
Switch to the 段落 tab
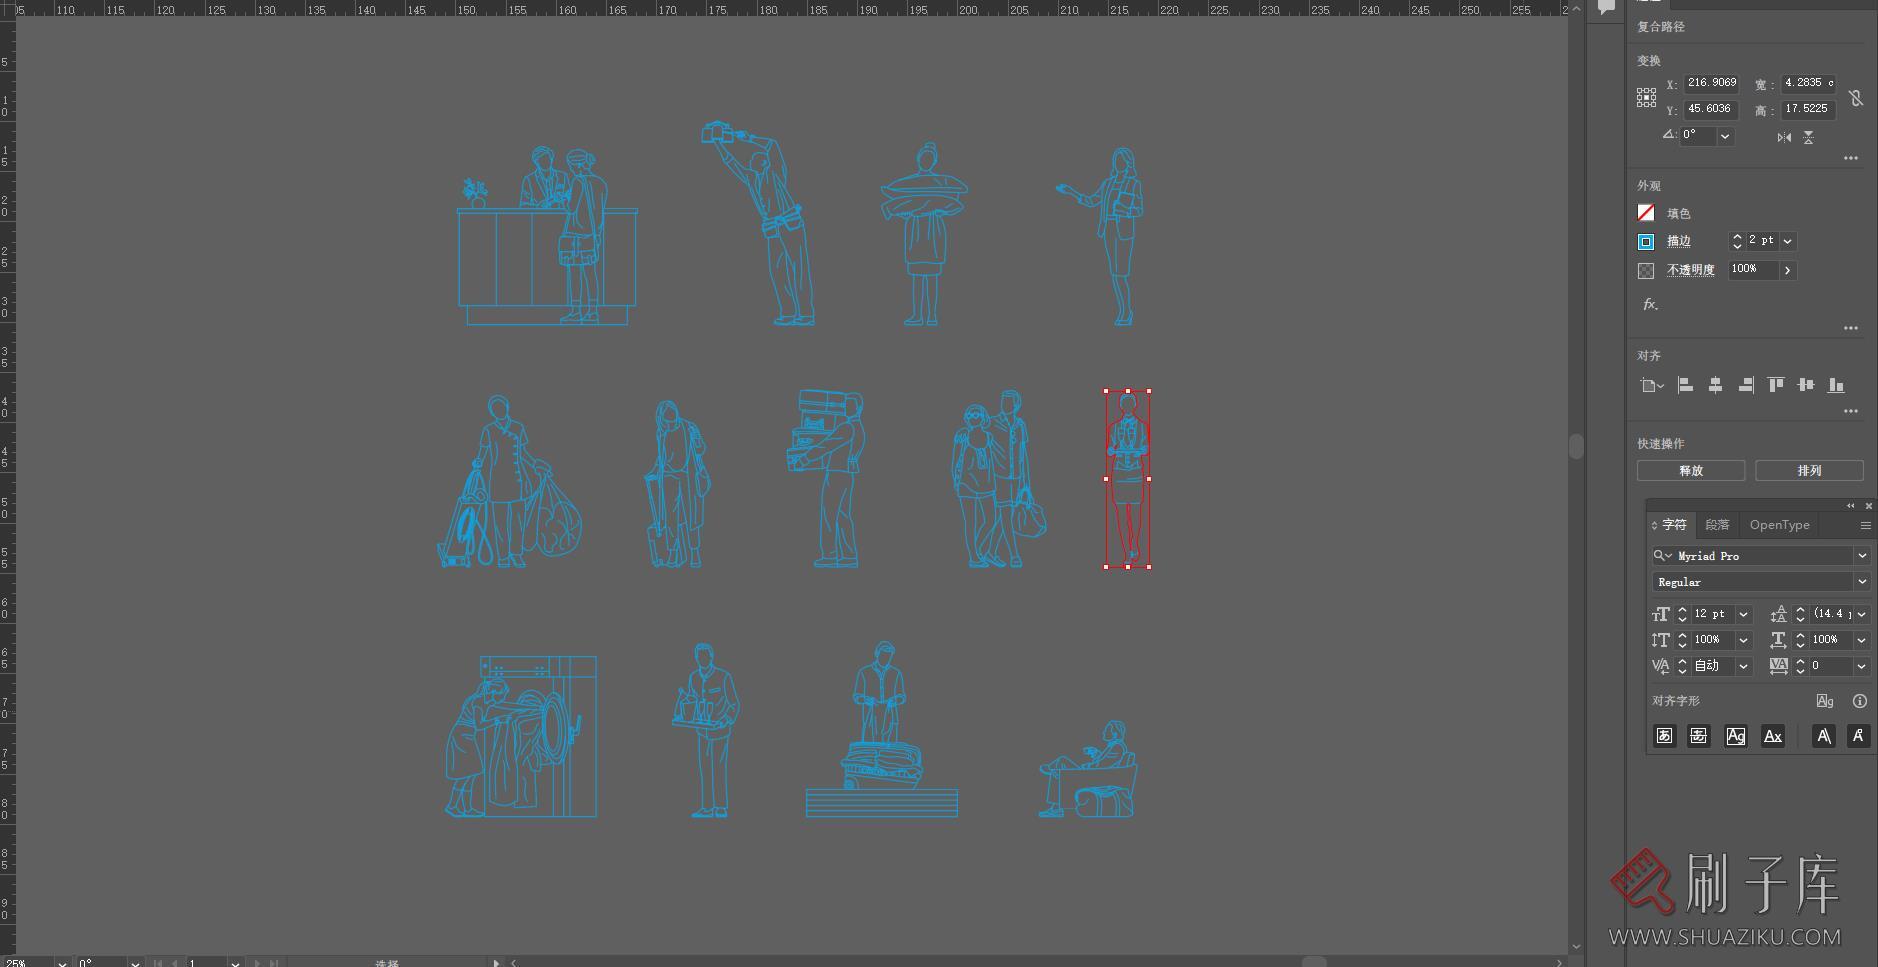(x=1717, y=525)
